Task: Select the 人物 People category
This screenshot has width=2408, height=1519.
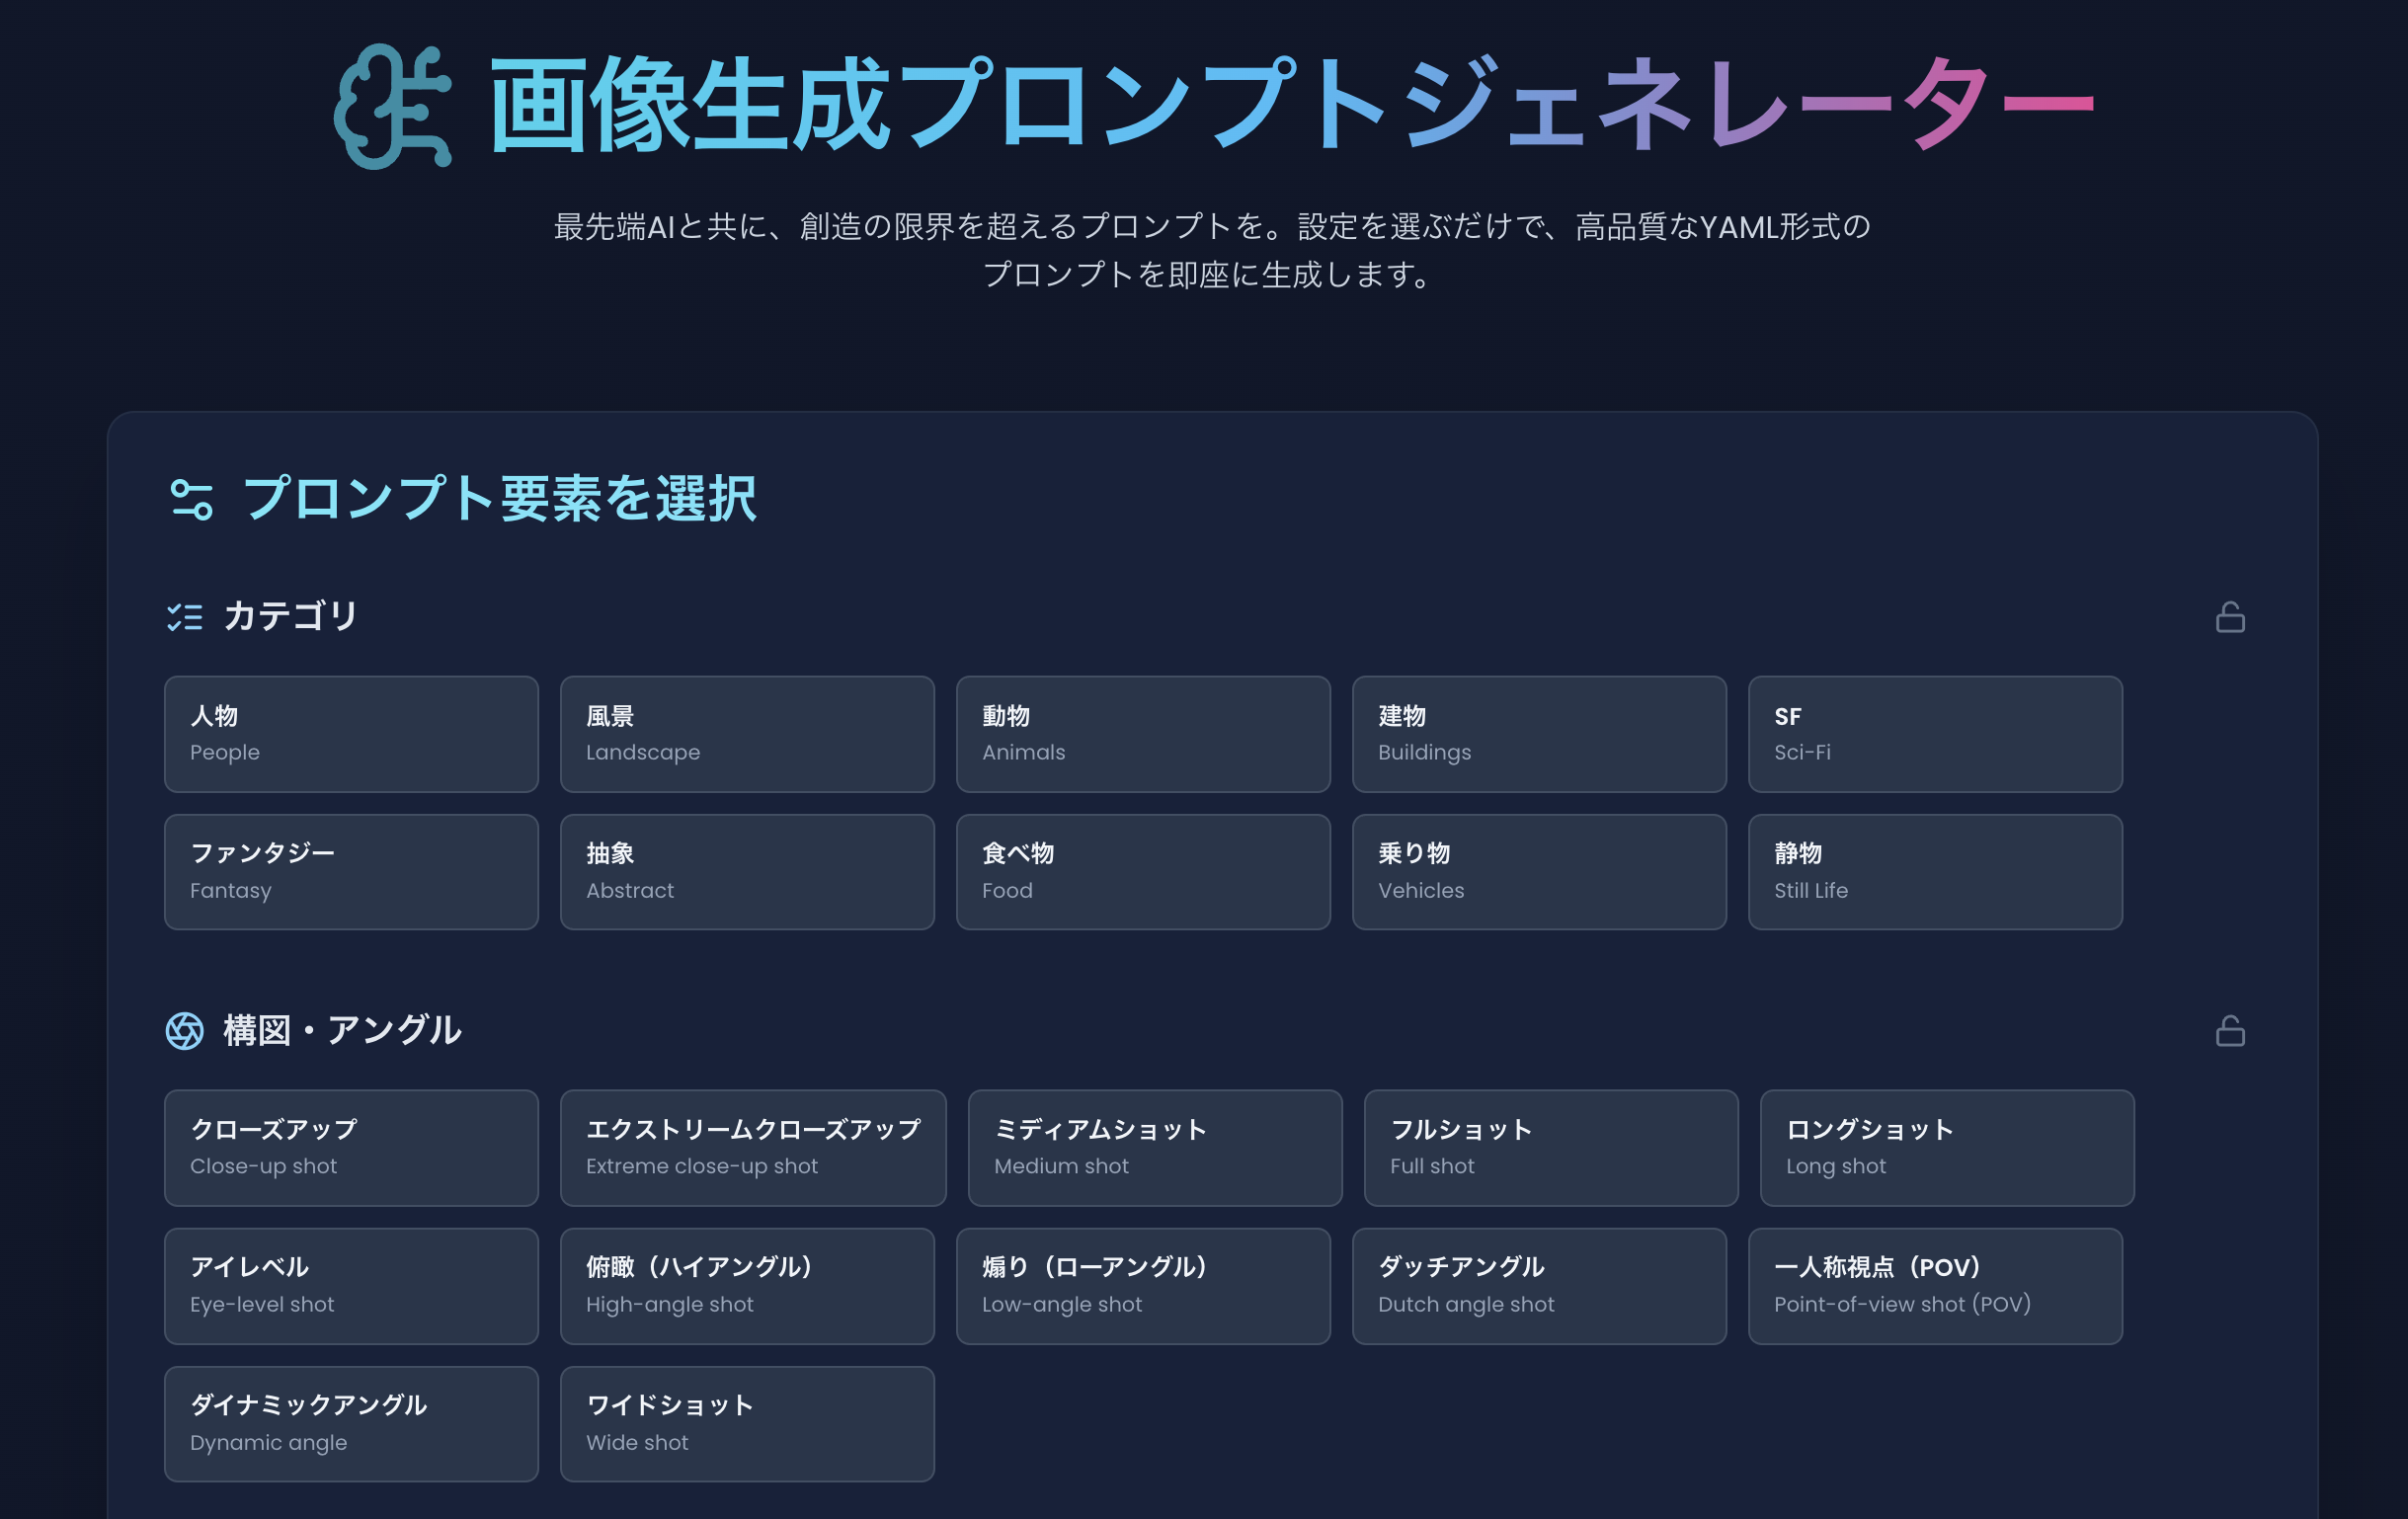Action: tap(351, 734)
